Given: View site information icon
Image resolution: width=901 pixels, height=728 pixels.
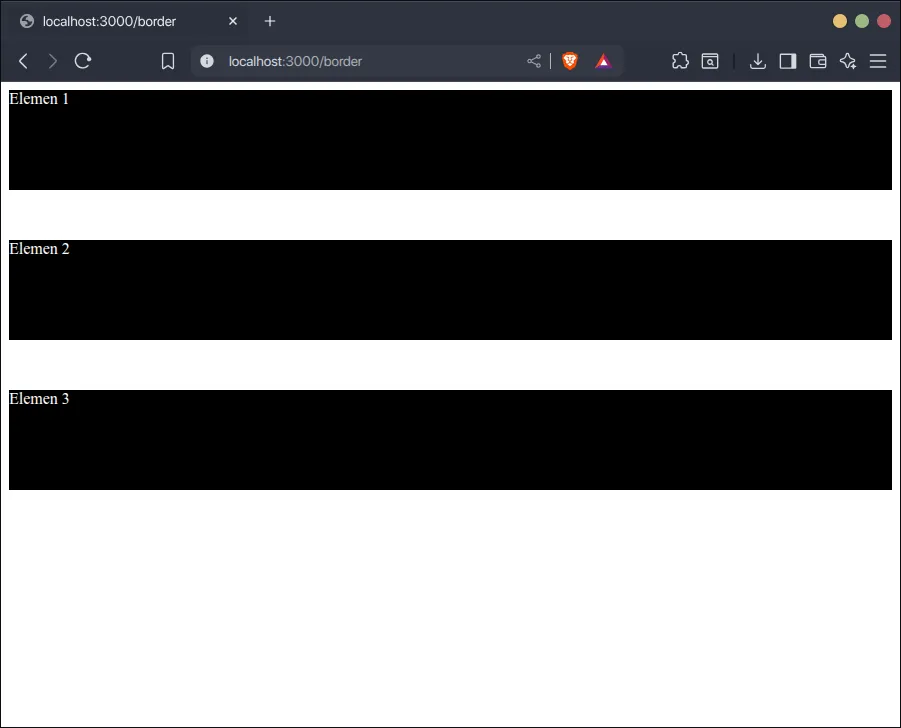Looking at the screenshot, I should pos(207,61).
